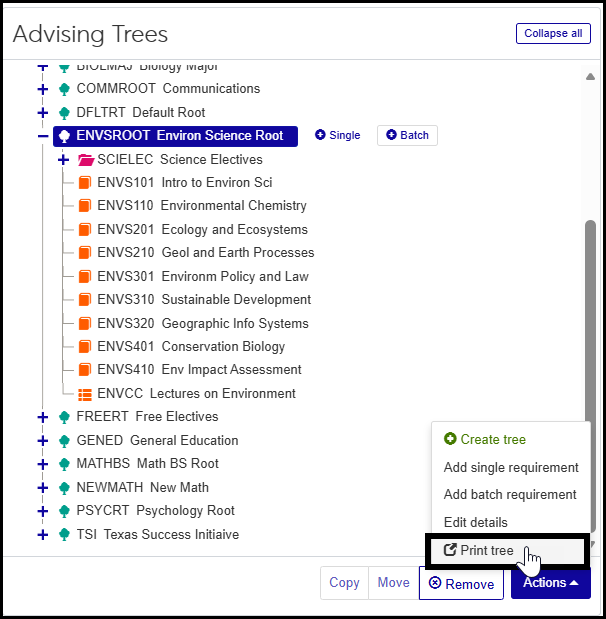Click the ENVS320 course book icon
Image resolution: width=606 pixels, height=619 pixels.
tap(85, 323)
